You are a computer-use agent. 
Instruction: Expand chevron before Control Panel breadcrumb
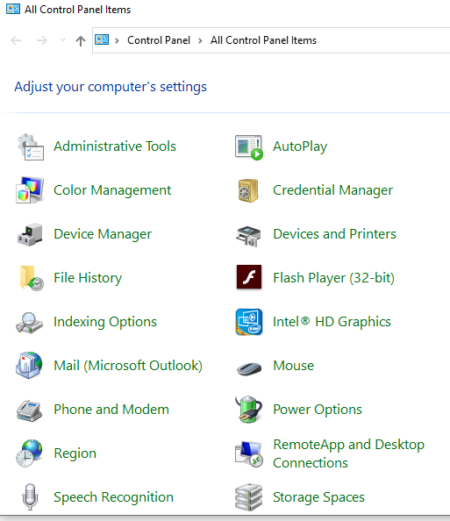pos(117,41)
